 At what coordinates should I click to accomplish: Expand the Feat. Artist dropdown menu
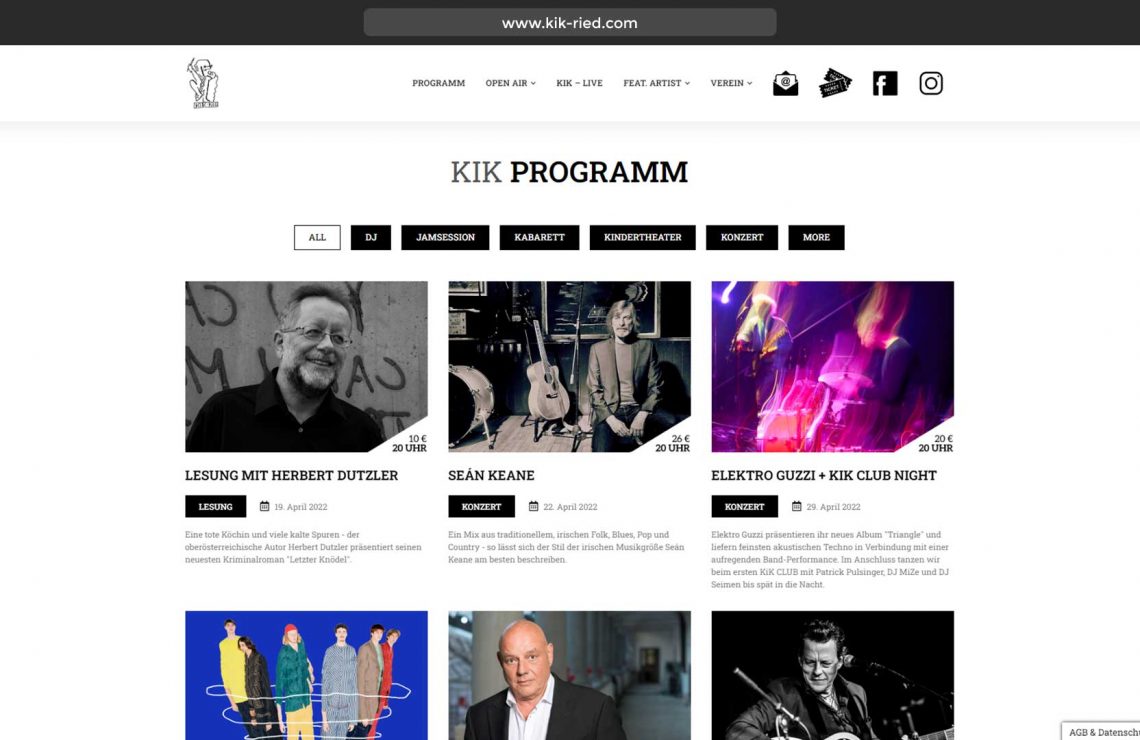click(657, 83)
